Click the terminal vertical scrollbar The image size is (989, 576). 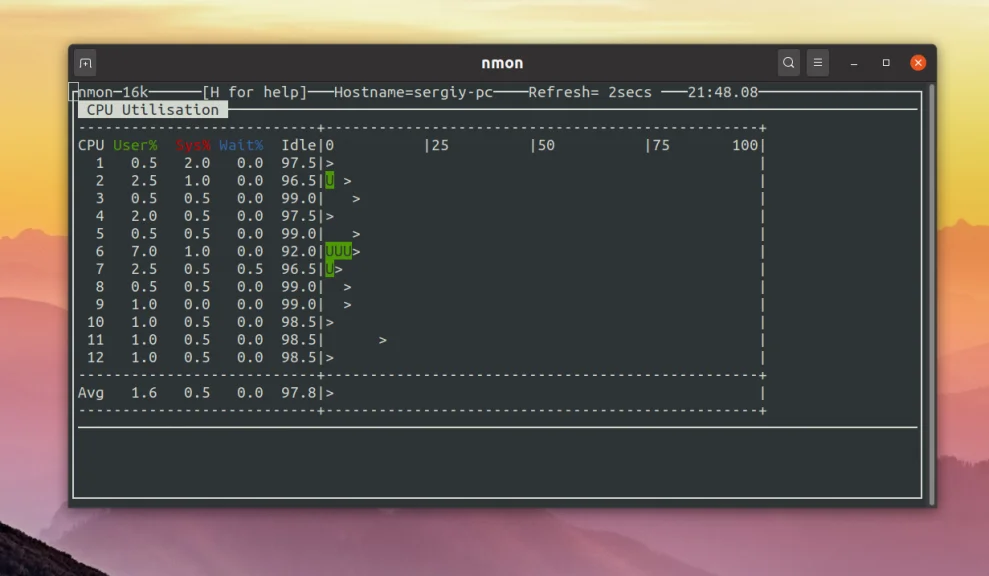coord(932,294)
